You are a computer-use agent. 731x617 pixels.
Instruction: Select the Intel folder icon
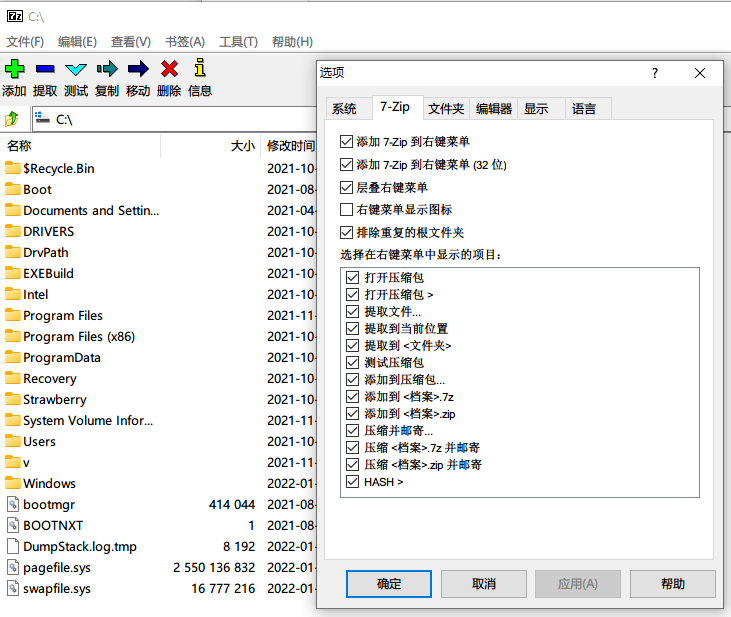(x=13, y=294)
